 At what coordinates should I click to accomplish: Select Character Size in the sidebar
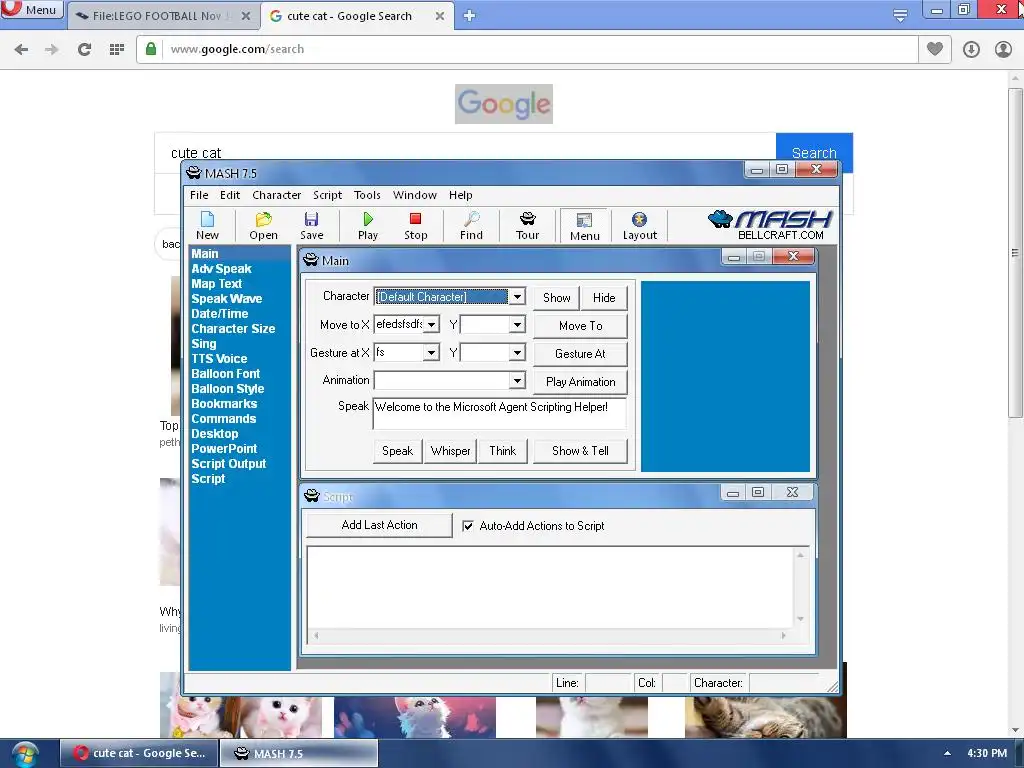[x=233, y=328]
